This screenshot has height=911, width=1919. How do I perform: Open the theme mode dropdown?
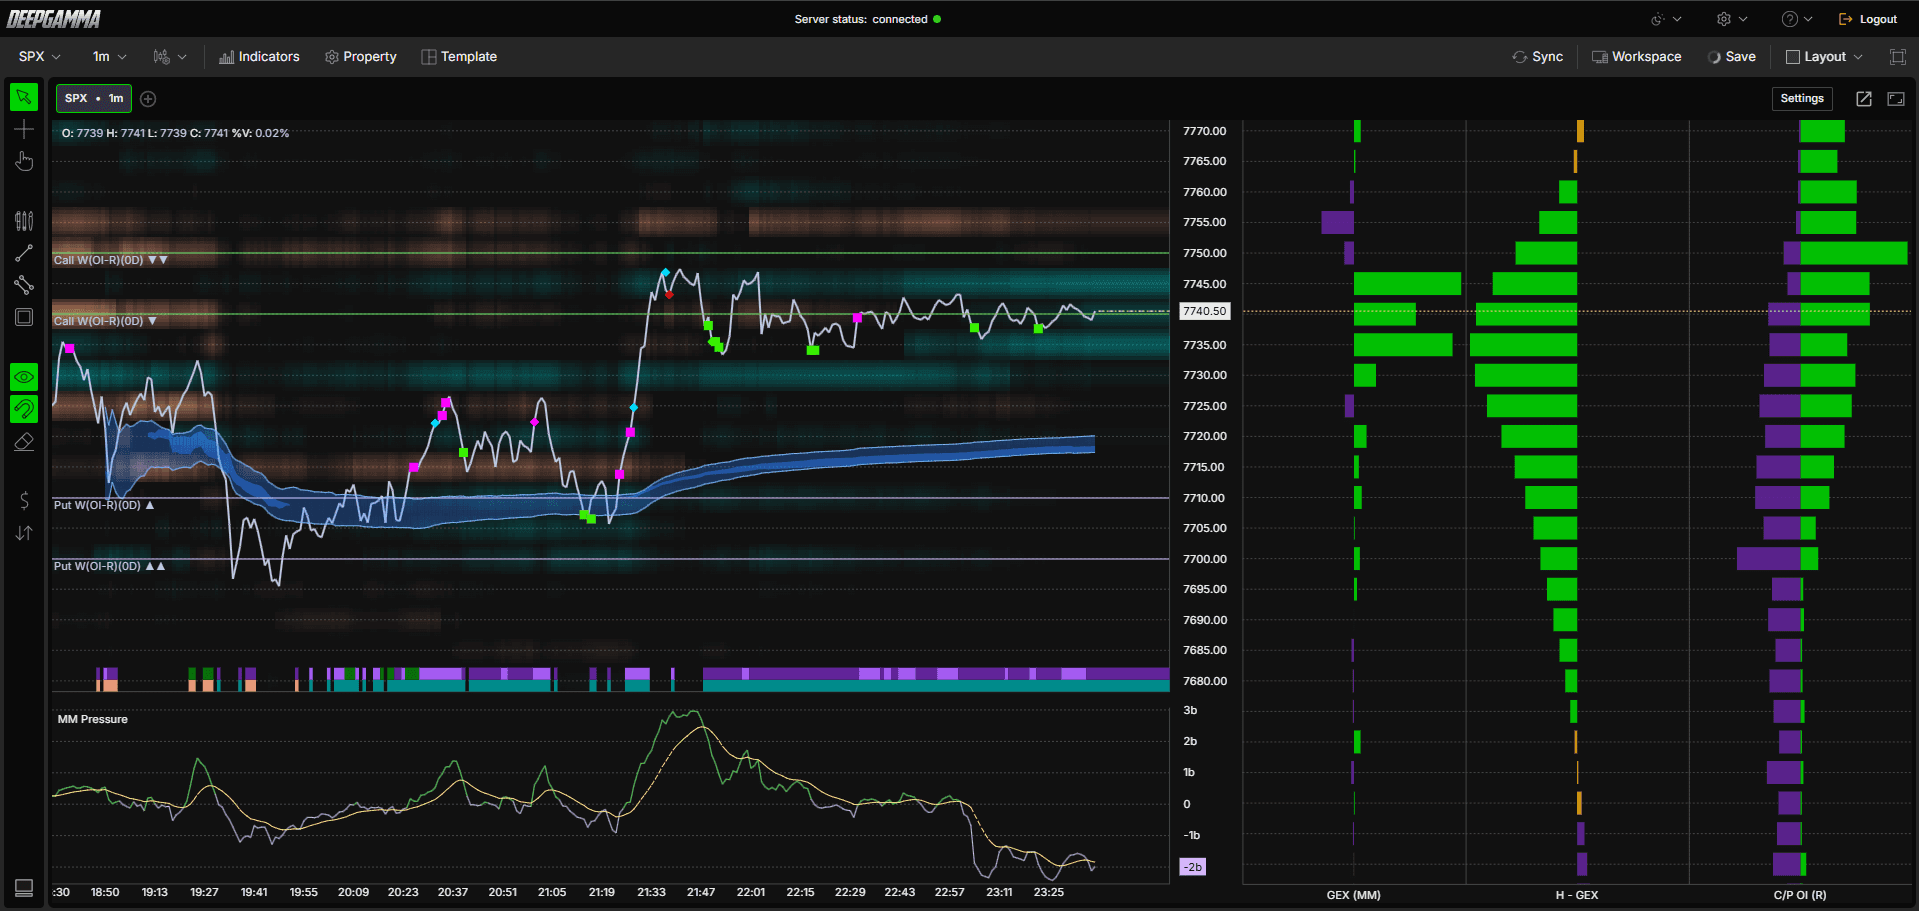click(x=1666, y=19)
